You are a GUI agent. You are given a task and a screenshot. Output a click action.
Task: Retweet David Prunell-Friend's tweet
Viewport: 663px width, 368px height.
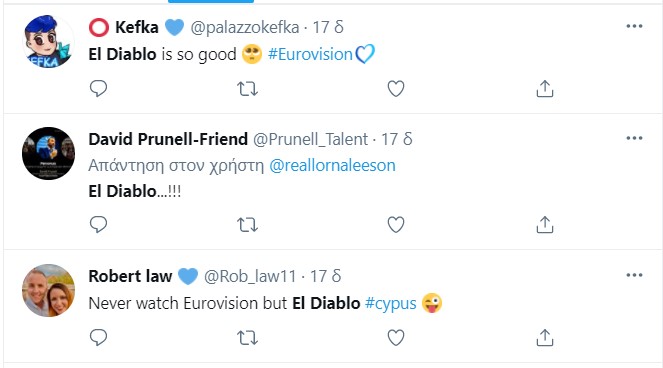(x=247, y=225)
